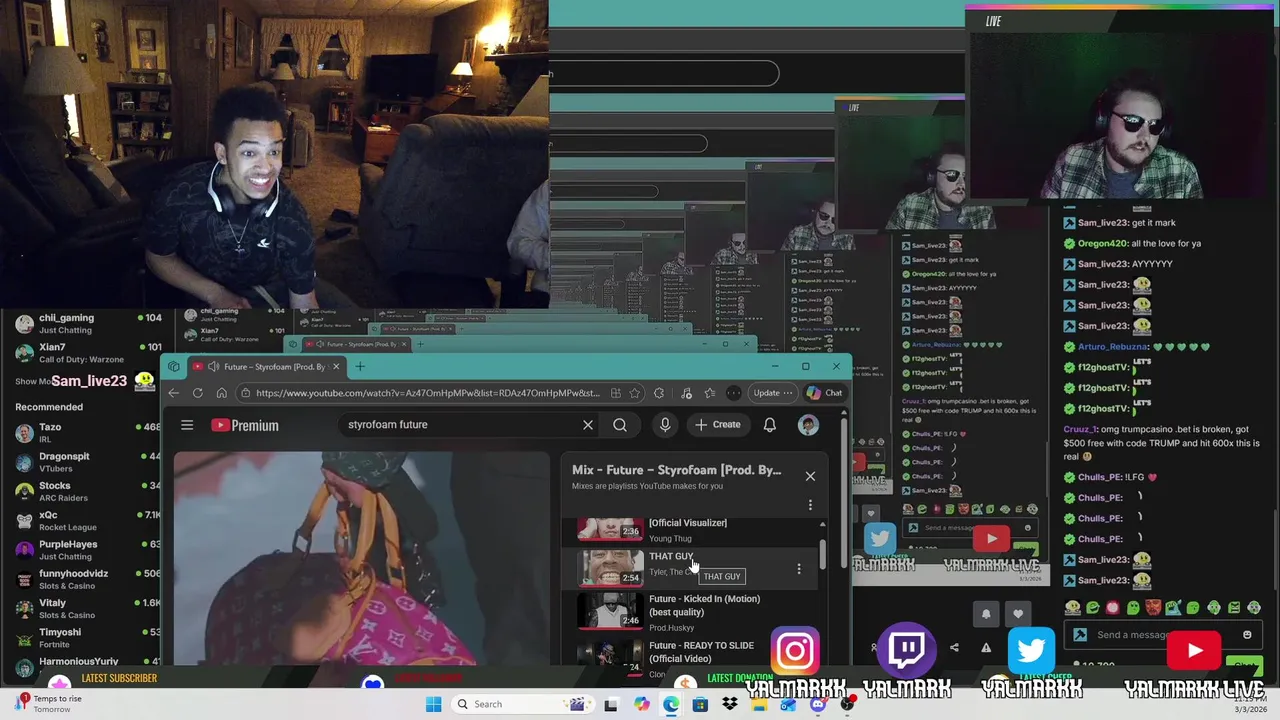Open Discord from the taskbar
Screen dimensions: 1280x720
coord(818,704)
